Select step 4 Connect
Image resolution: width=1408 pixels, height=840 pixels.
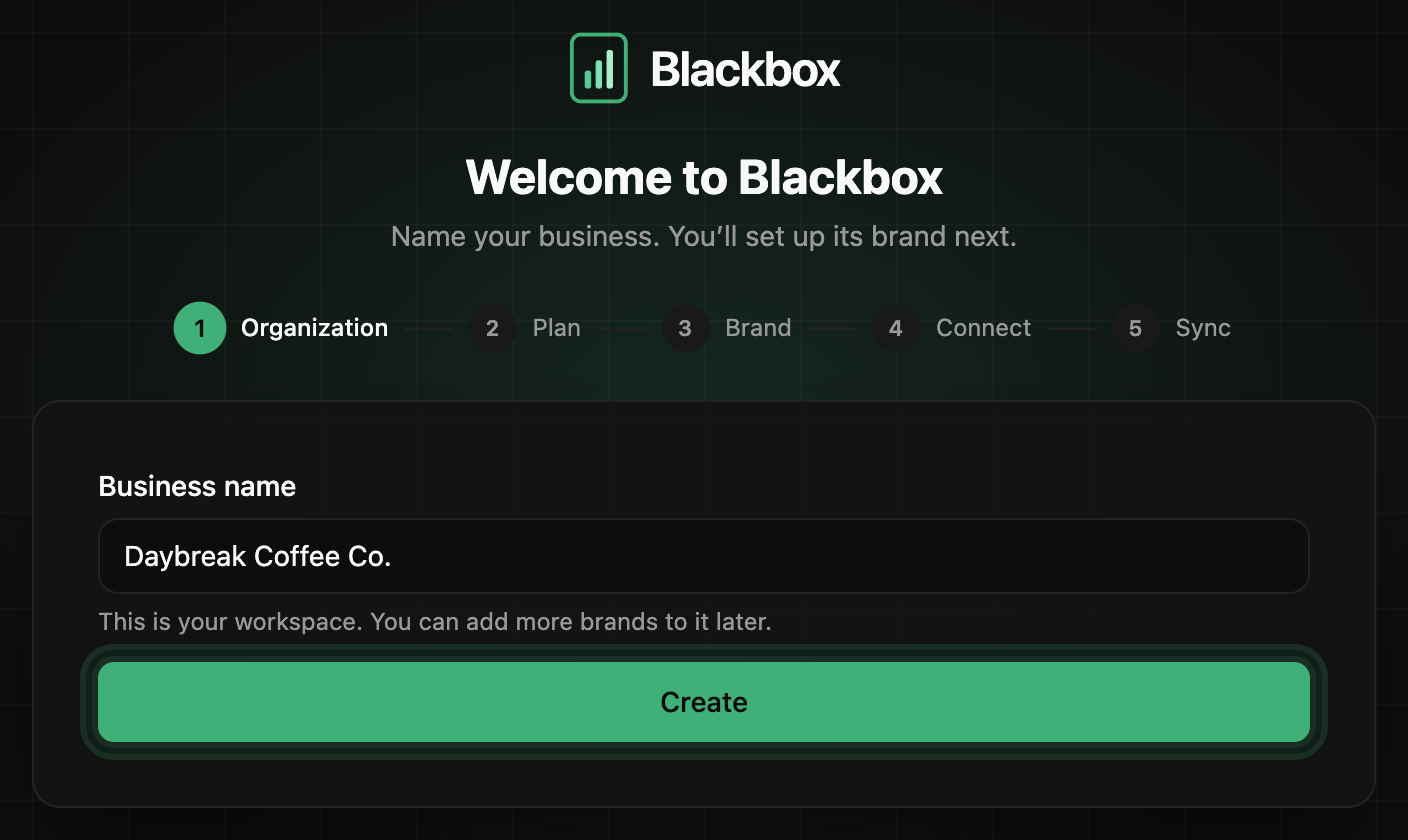(951, 328)
